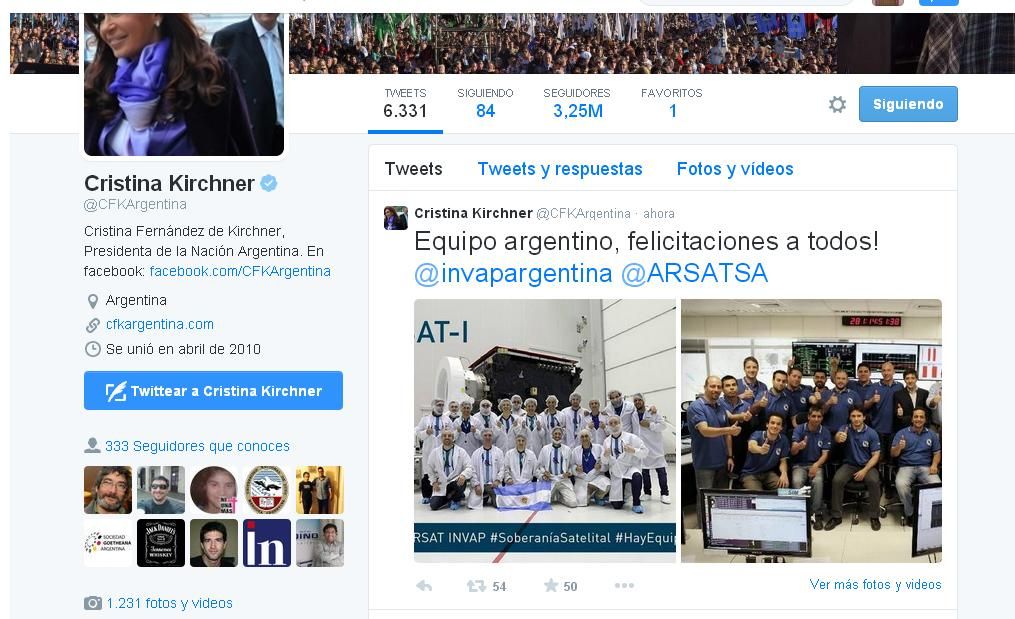Image resolution: width=1015 pixels, height=619 pixels.
Task: Click the reply arrow icon under the tweet
Action: click(x=424, y=586)
